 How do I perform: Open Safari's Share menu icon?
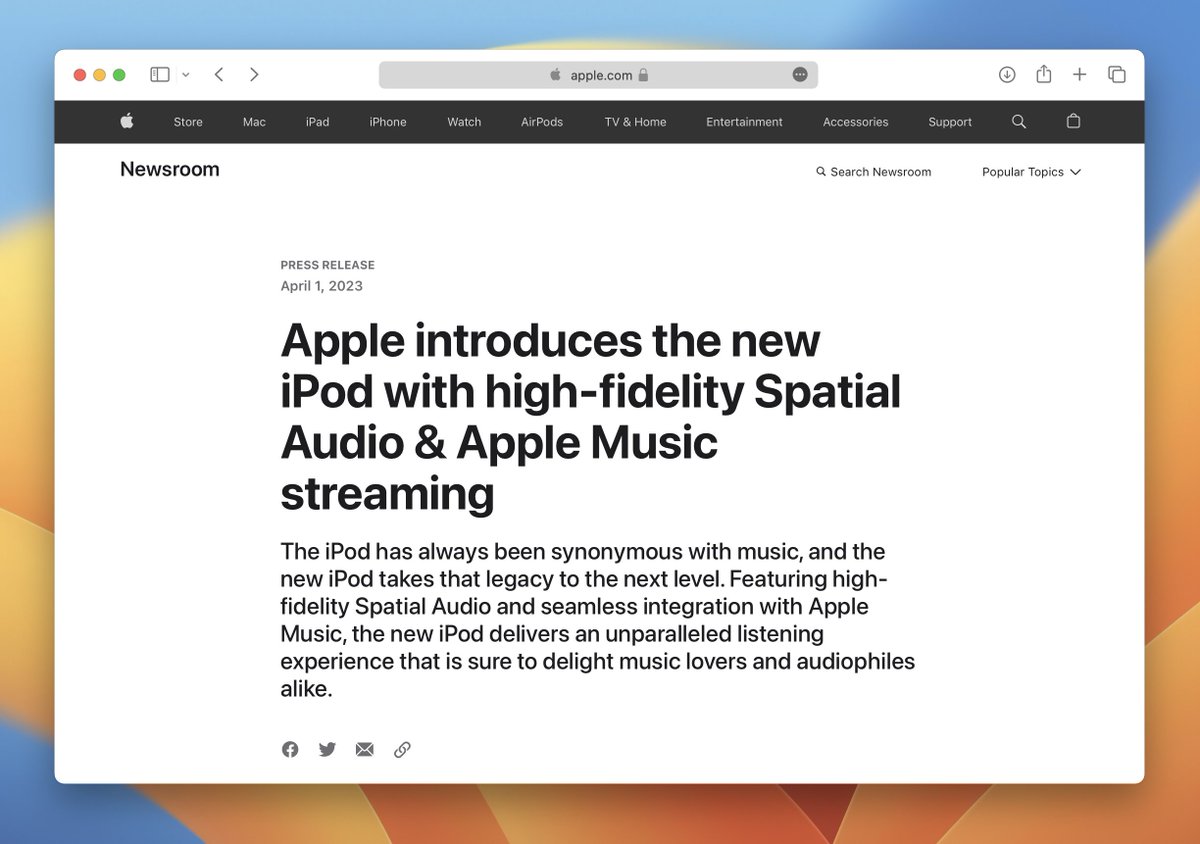(x=1043, y=74)
